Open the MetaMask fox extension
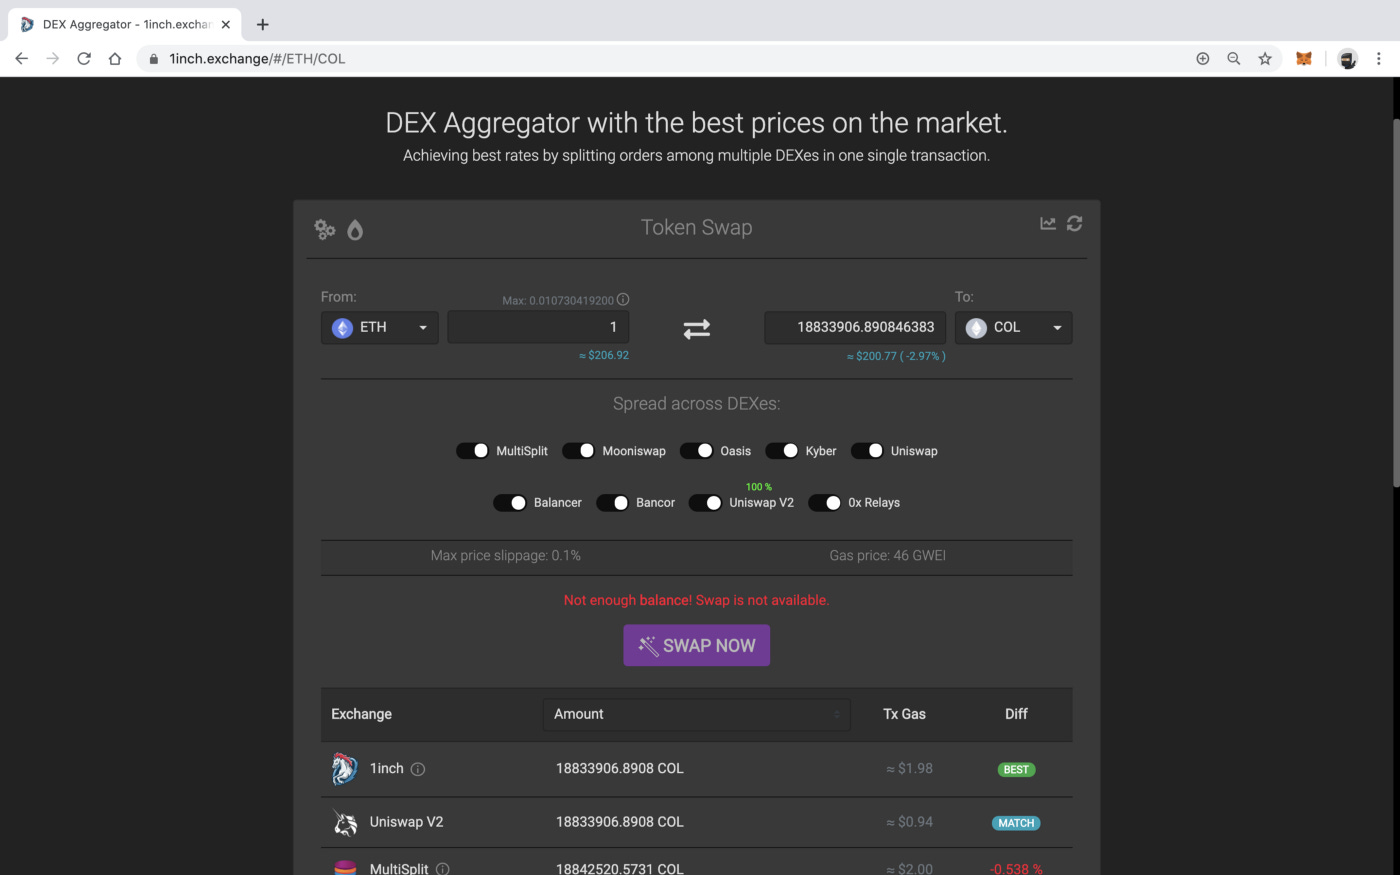1400x875 pixels. coord(1304,59)
